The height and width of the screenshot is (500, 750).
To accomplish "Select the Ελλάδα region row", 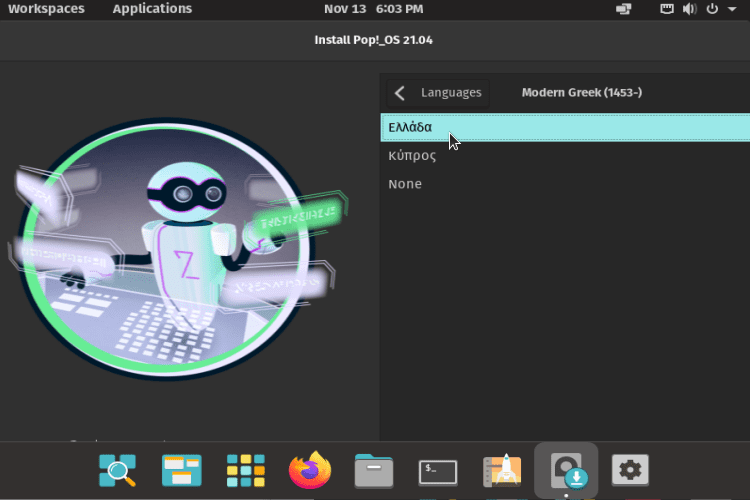I will (565, 127).
